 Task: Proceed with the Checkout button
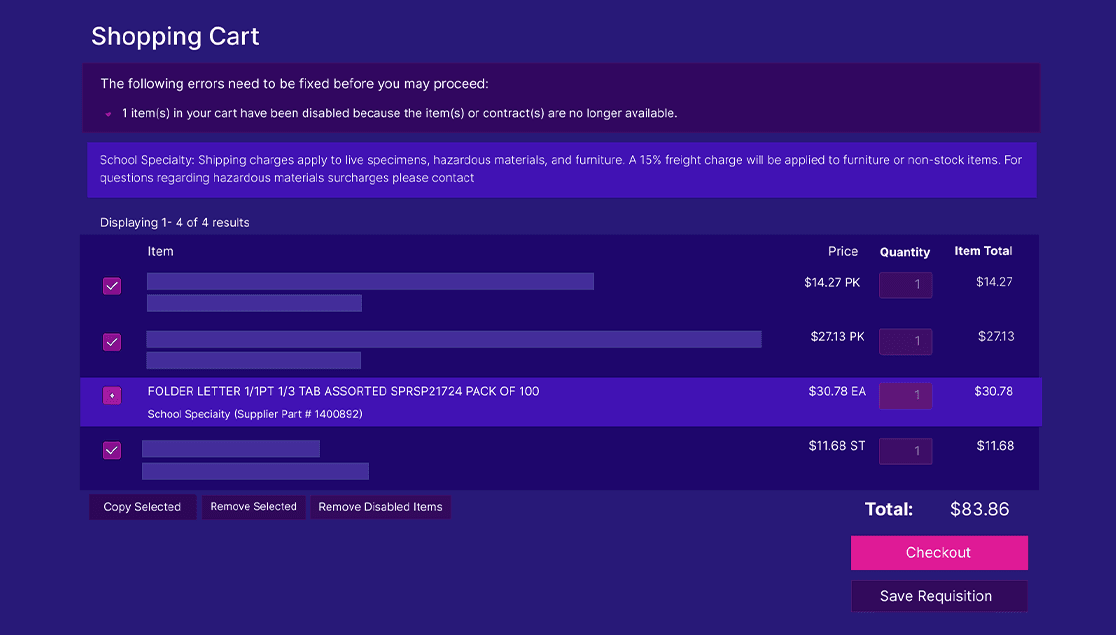click(x=938, y=553)
